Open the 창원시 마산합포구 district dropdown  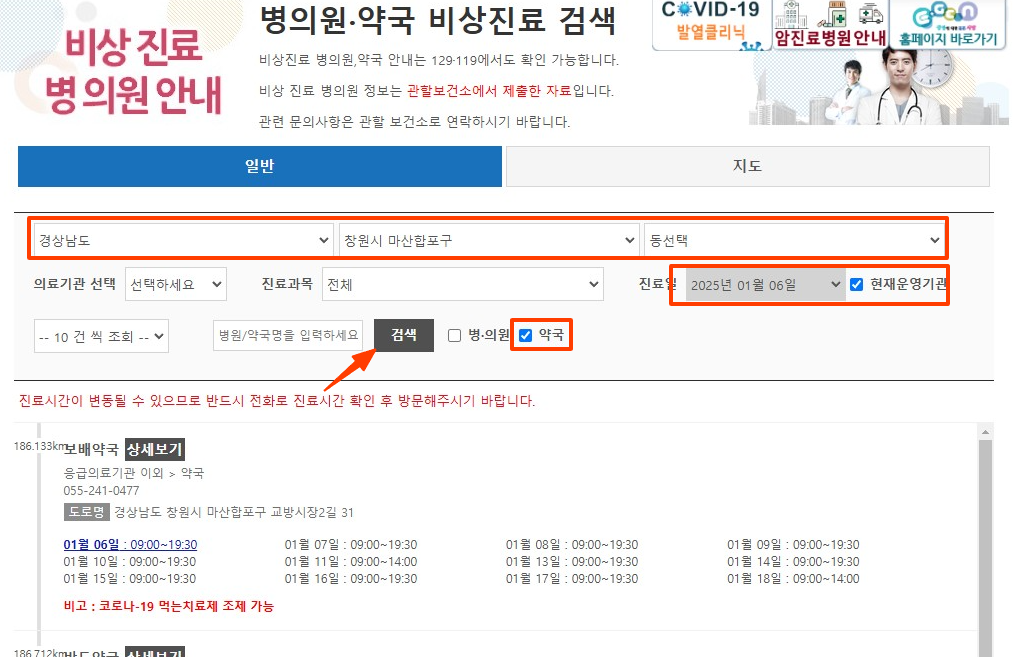[489, 240]
